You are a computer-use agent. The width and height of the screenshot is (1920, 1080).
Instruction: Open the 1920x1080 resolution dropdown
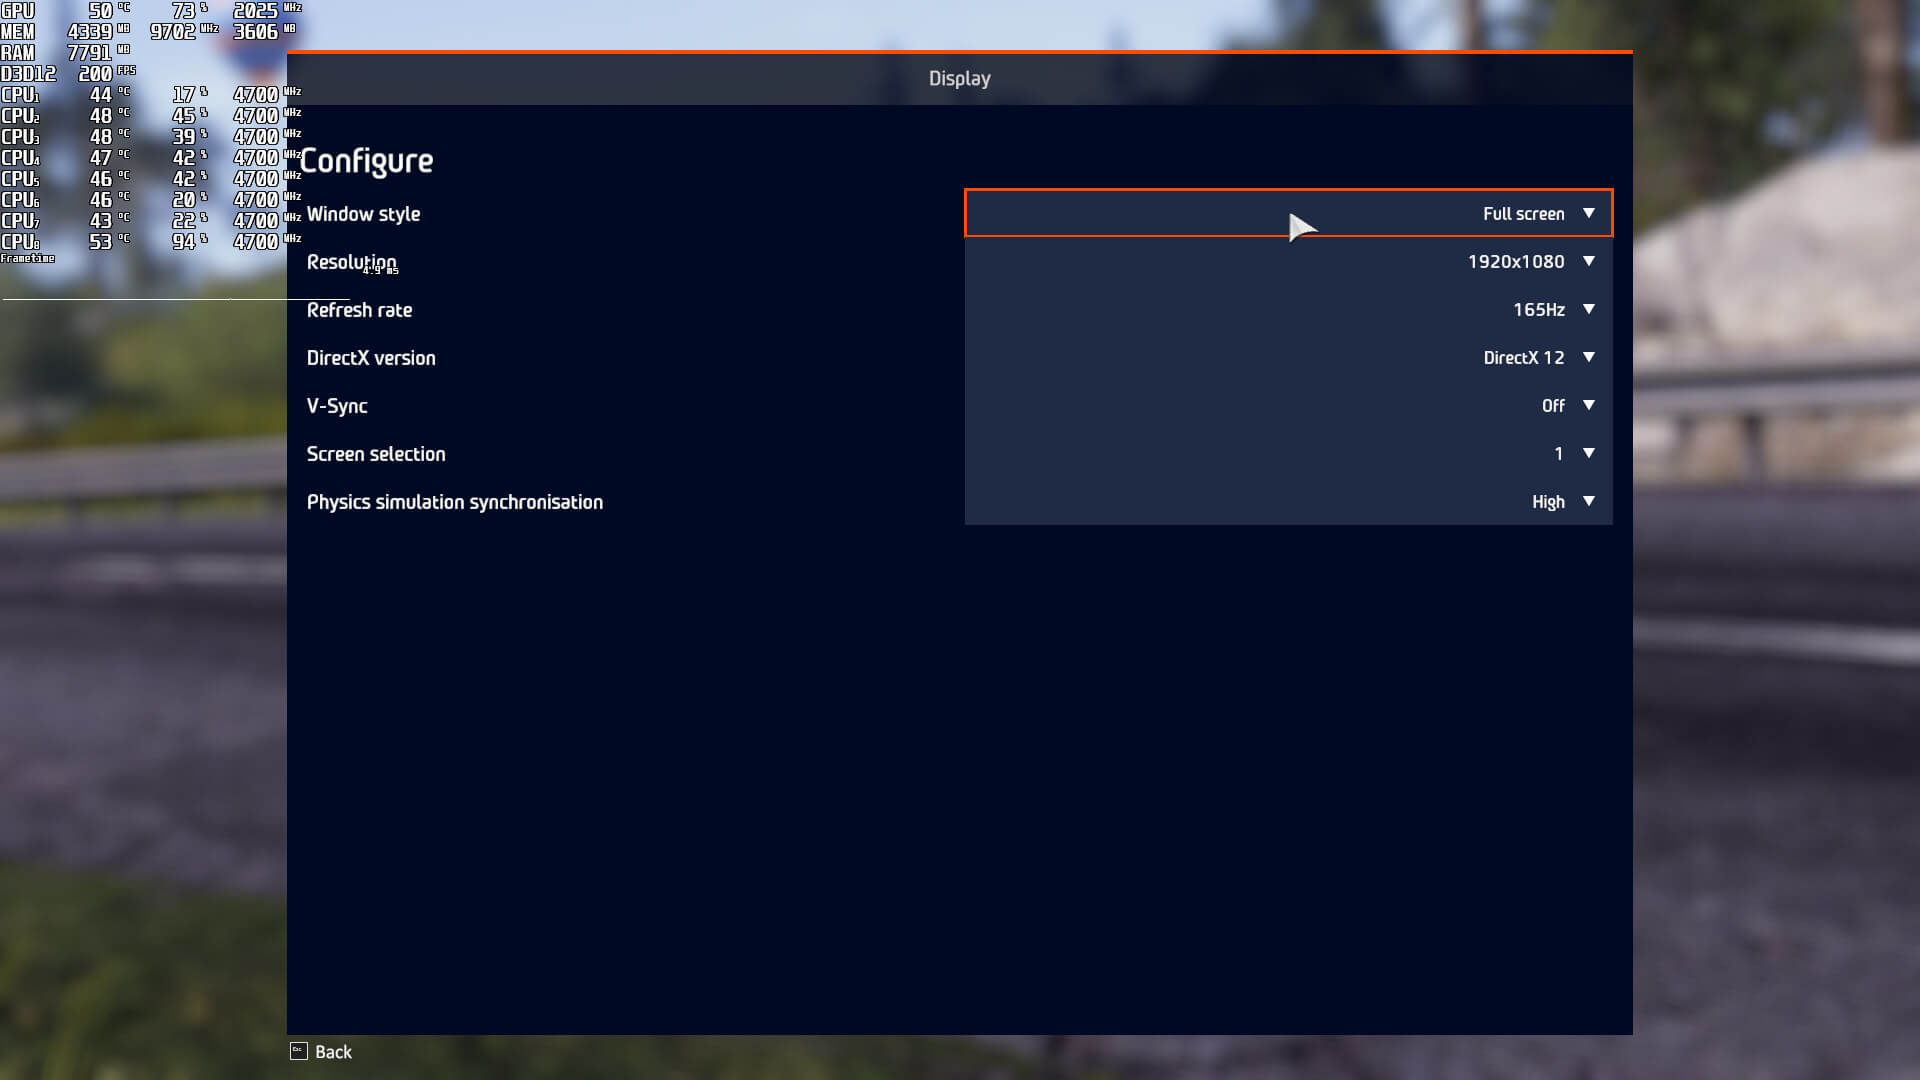[x=1515, y=262]
